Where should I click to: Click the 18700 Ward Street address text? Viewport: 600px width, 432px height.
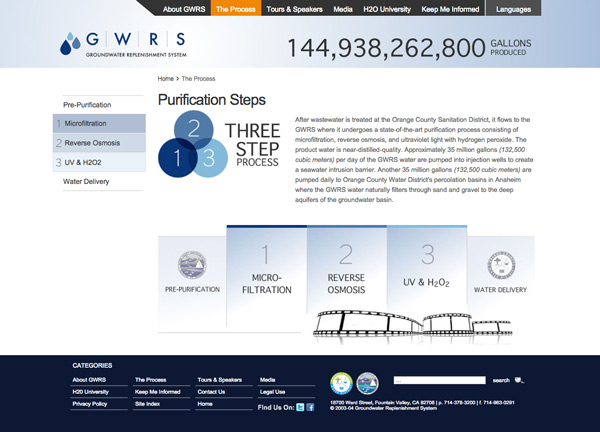(382, 403)
